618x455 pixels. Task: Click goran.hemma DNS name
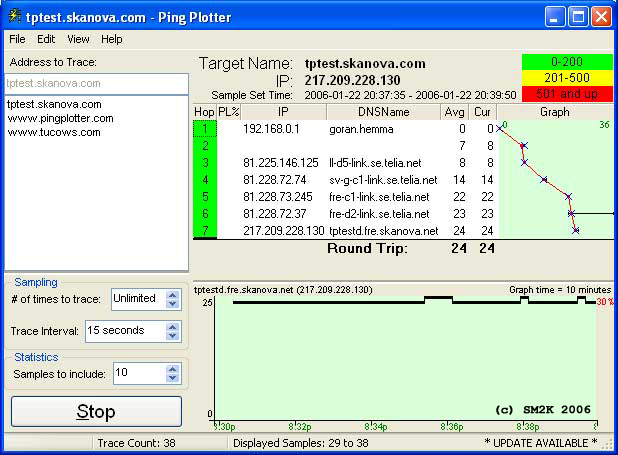361,129
